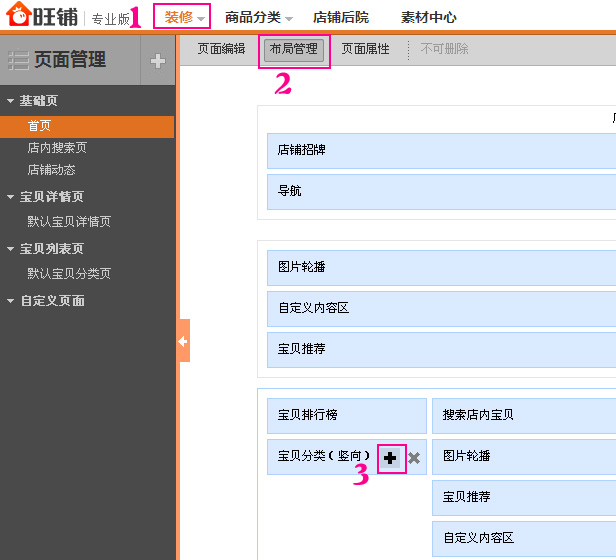Collapse the 基础页 tree section
Screen dimensions: 616x560
click(10, 101)
